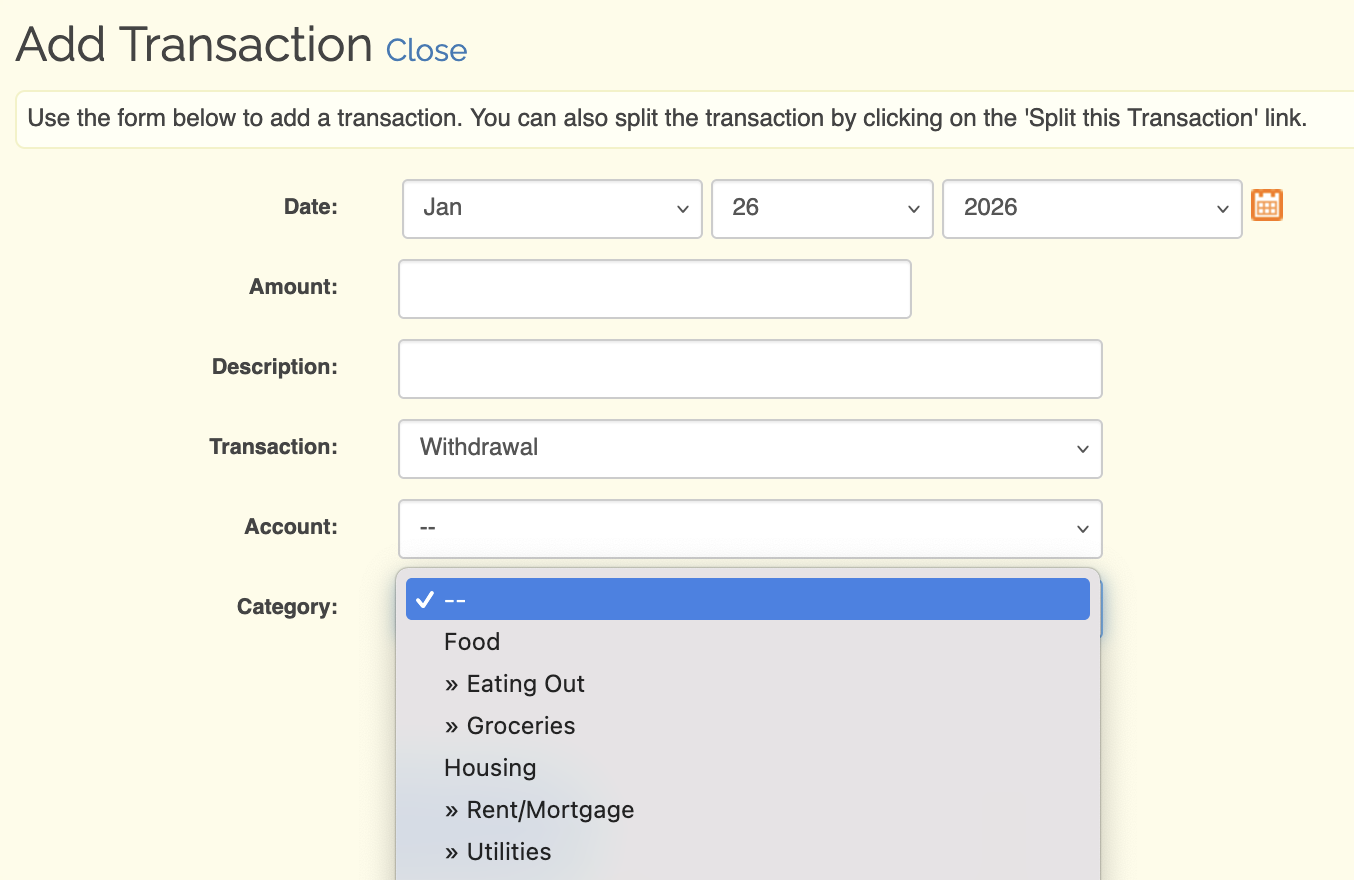Close the Add Transaction form
Image resolution: width=1354 pixels, height=880 pixels.
[426, 50]
